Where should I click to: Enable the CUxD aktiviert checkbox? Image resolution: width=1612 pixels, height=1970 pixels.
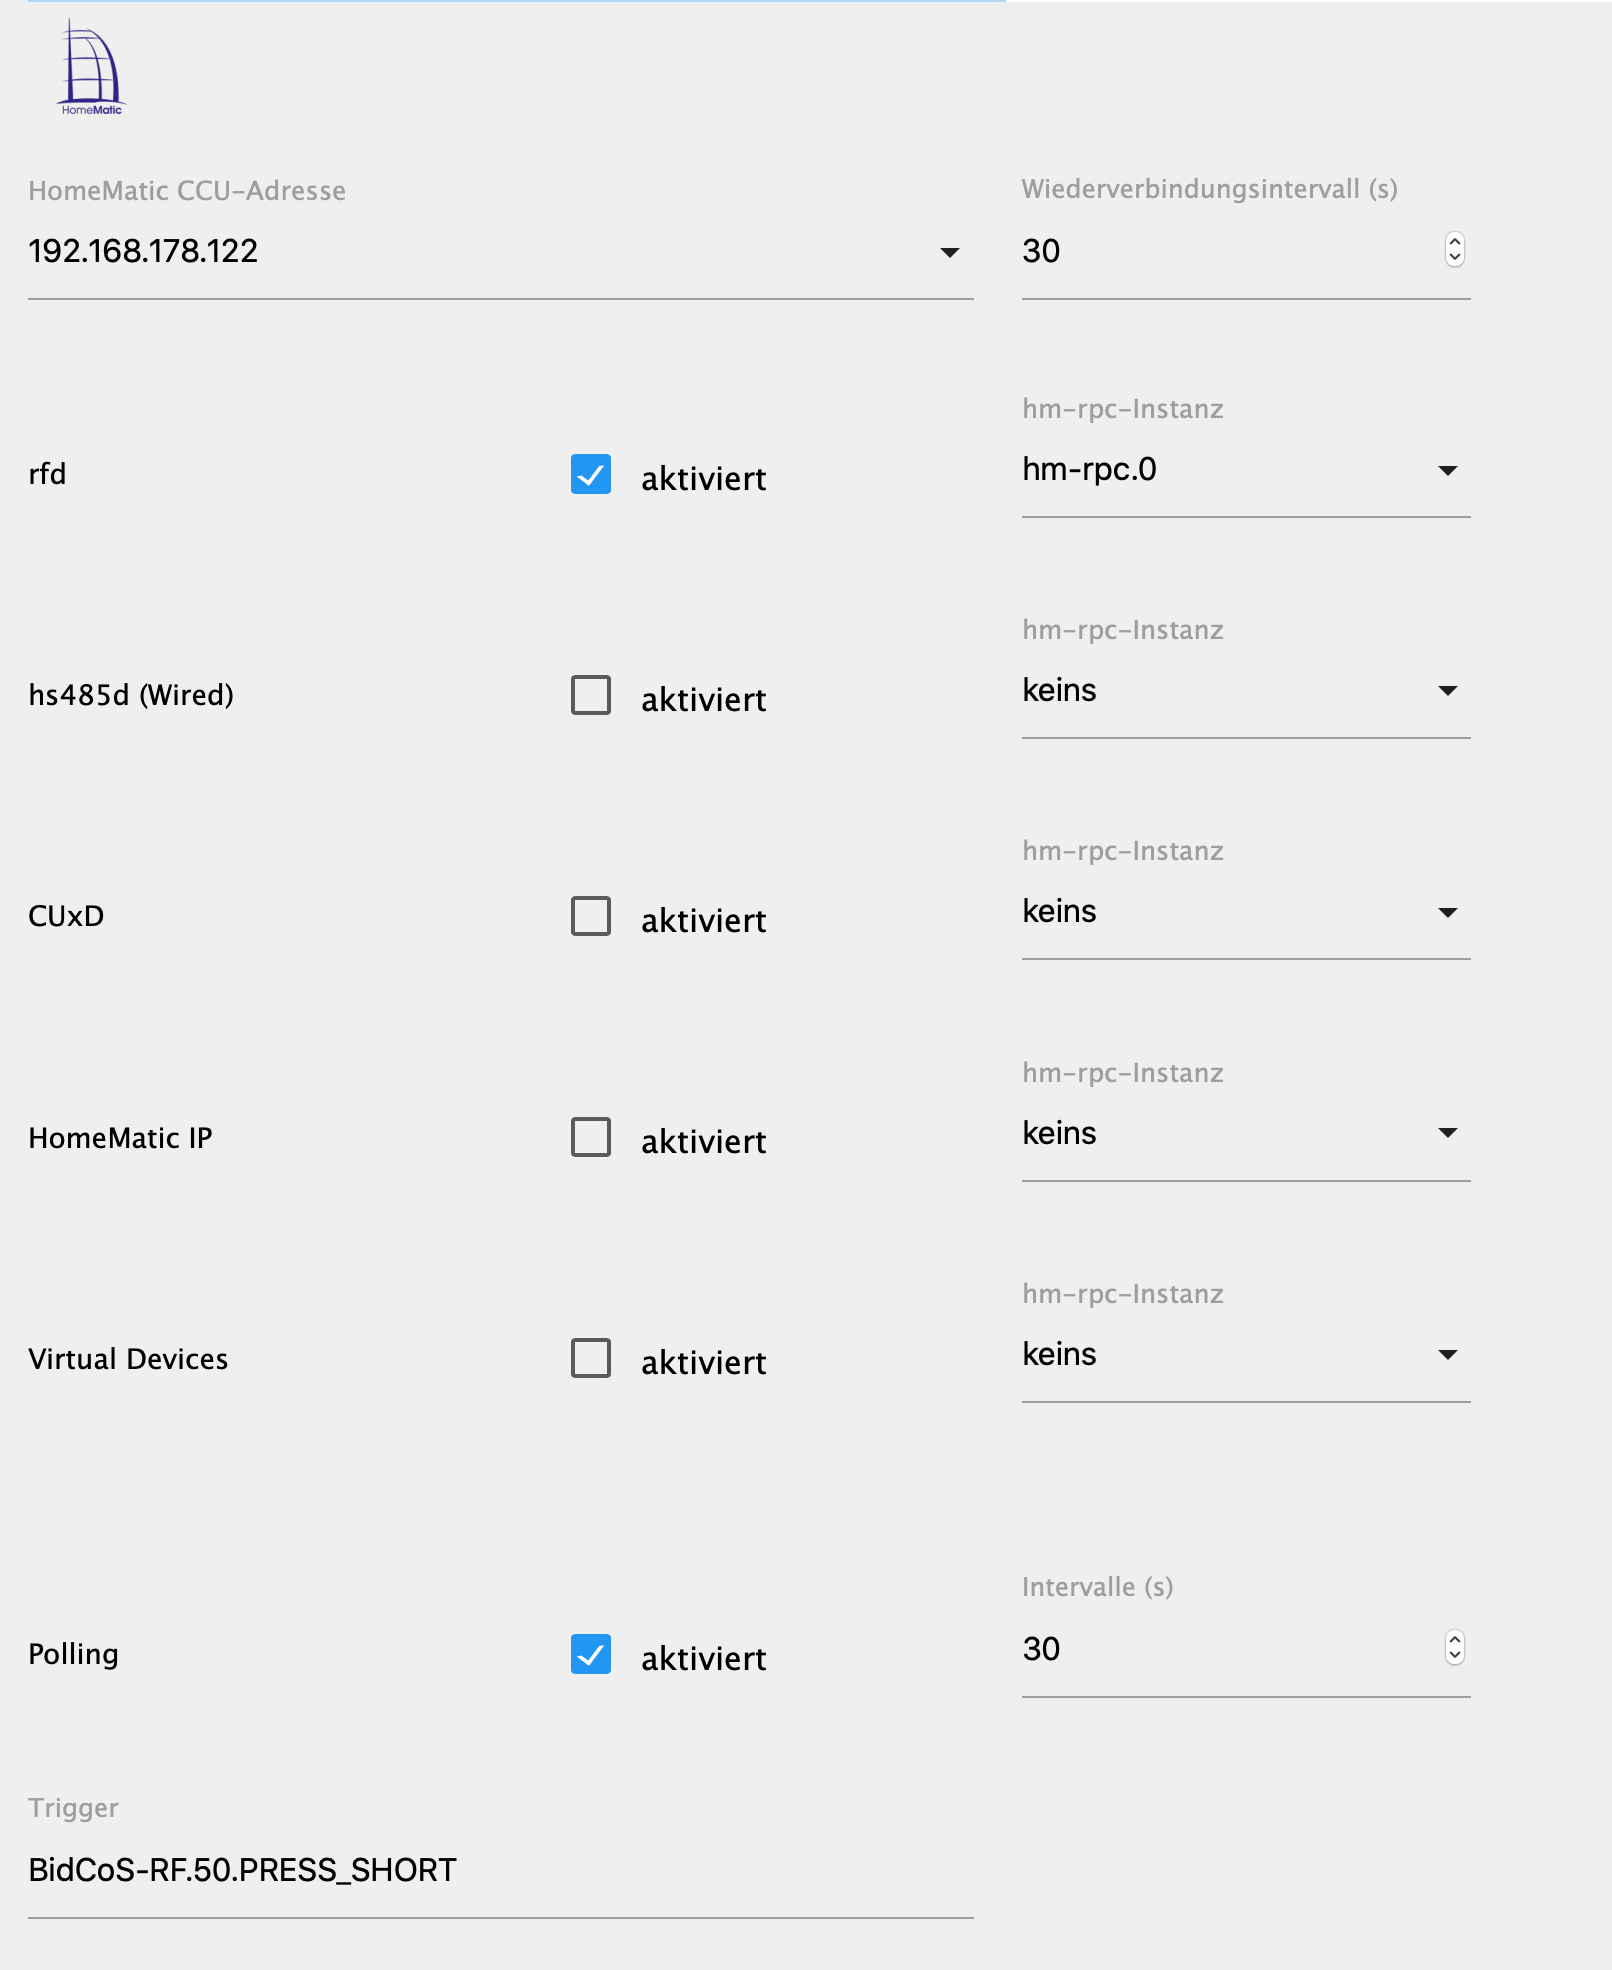591,916
